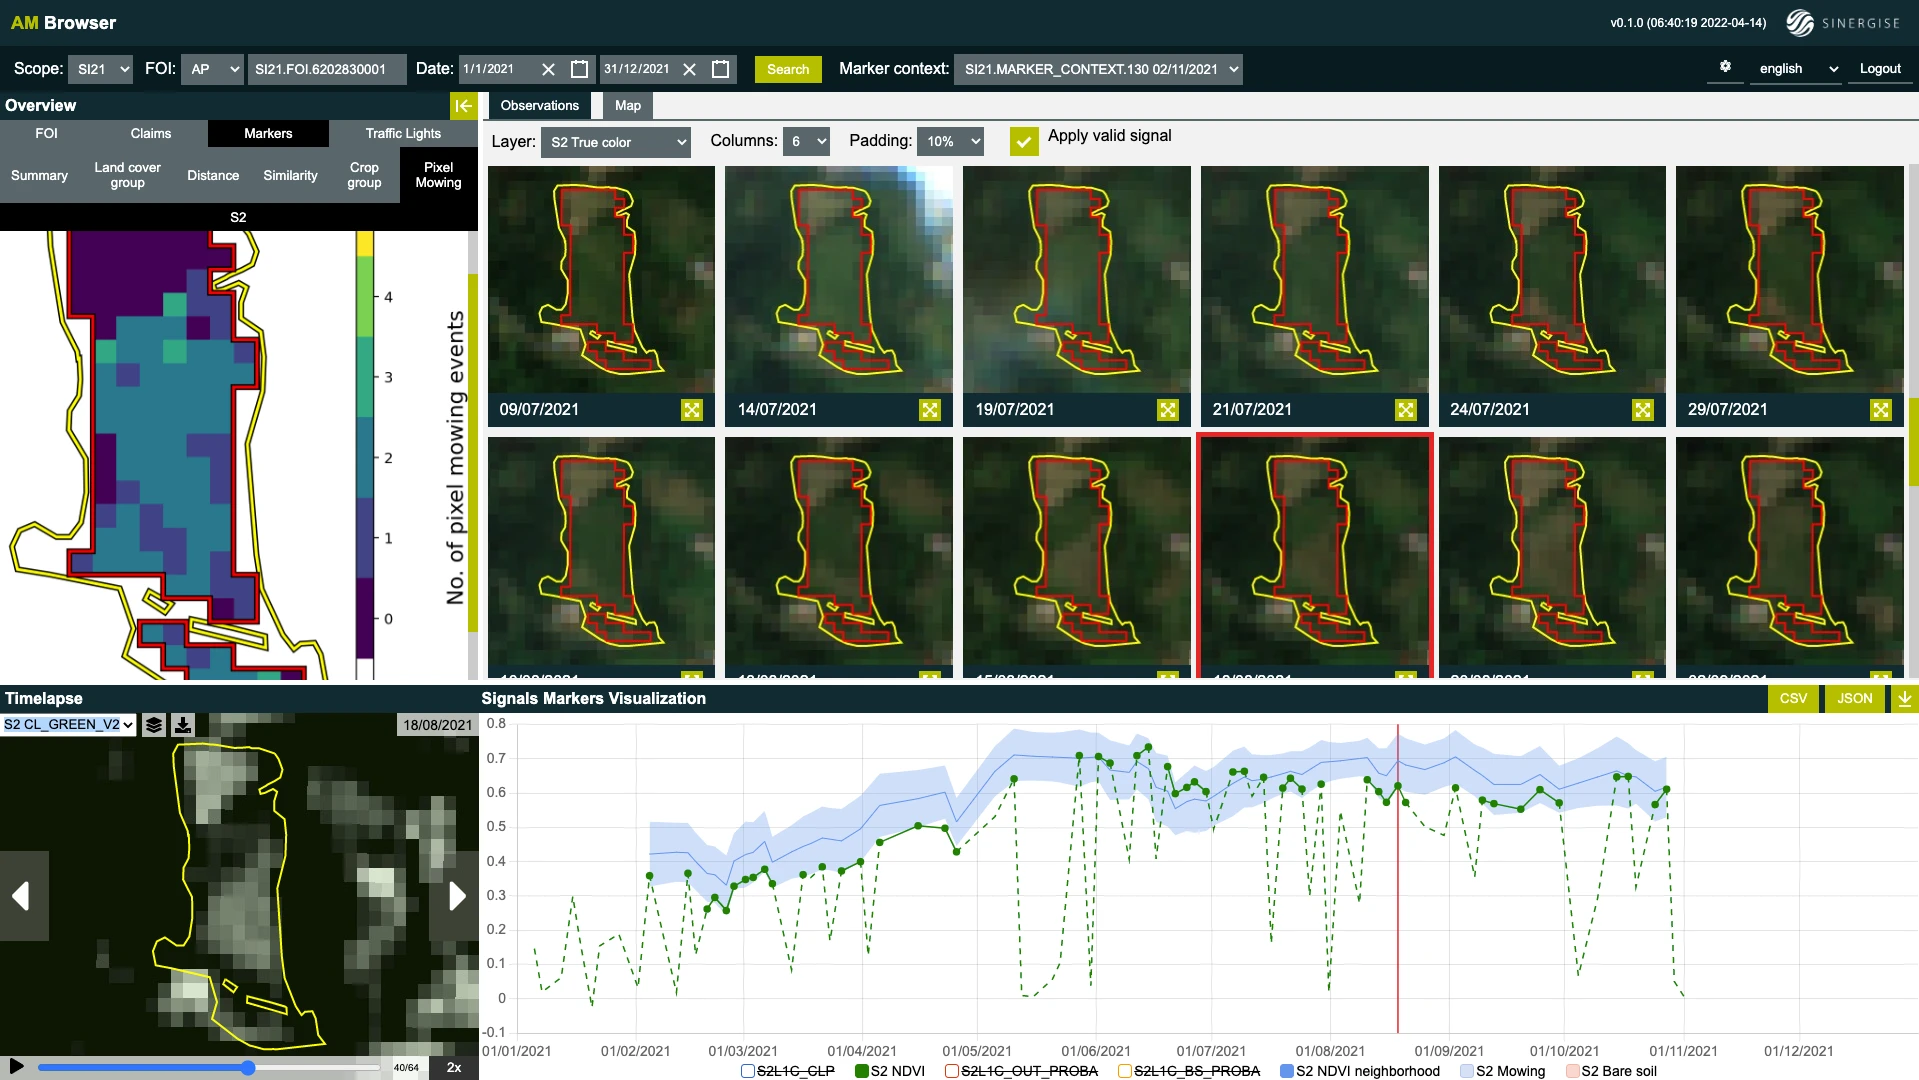Image resolution: width=1919 pixels, height=1080 pixels.
Task: Click the timelapse layers stack icon
Action: 154,725
